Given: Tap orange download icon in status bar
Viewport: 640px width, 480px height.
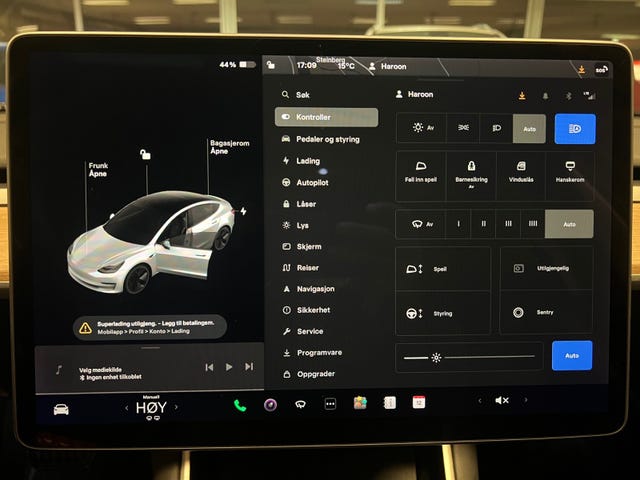Looking at the screenshot, I should click(x=582, y=70).
